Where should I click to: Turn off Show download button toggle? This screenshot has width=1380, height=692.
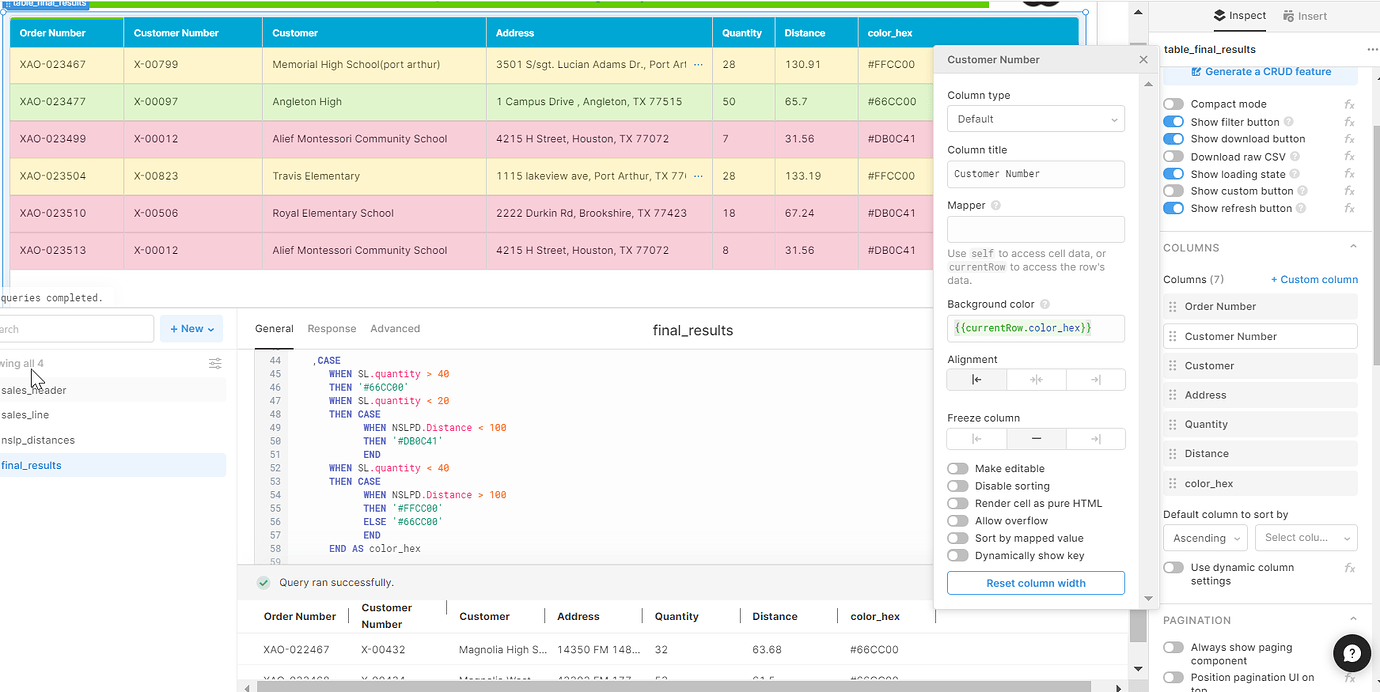click(1173, 139)
